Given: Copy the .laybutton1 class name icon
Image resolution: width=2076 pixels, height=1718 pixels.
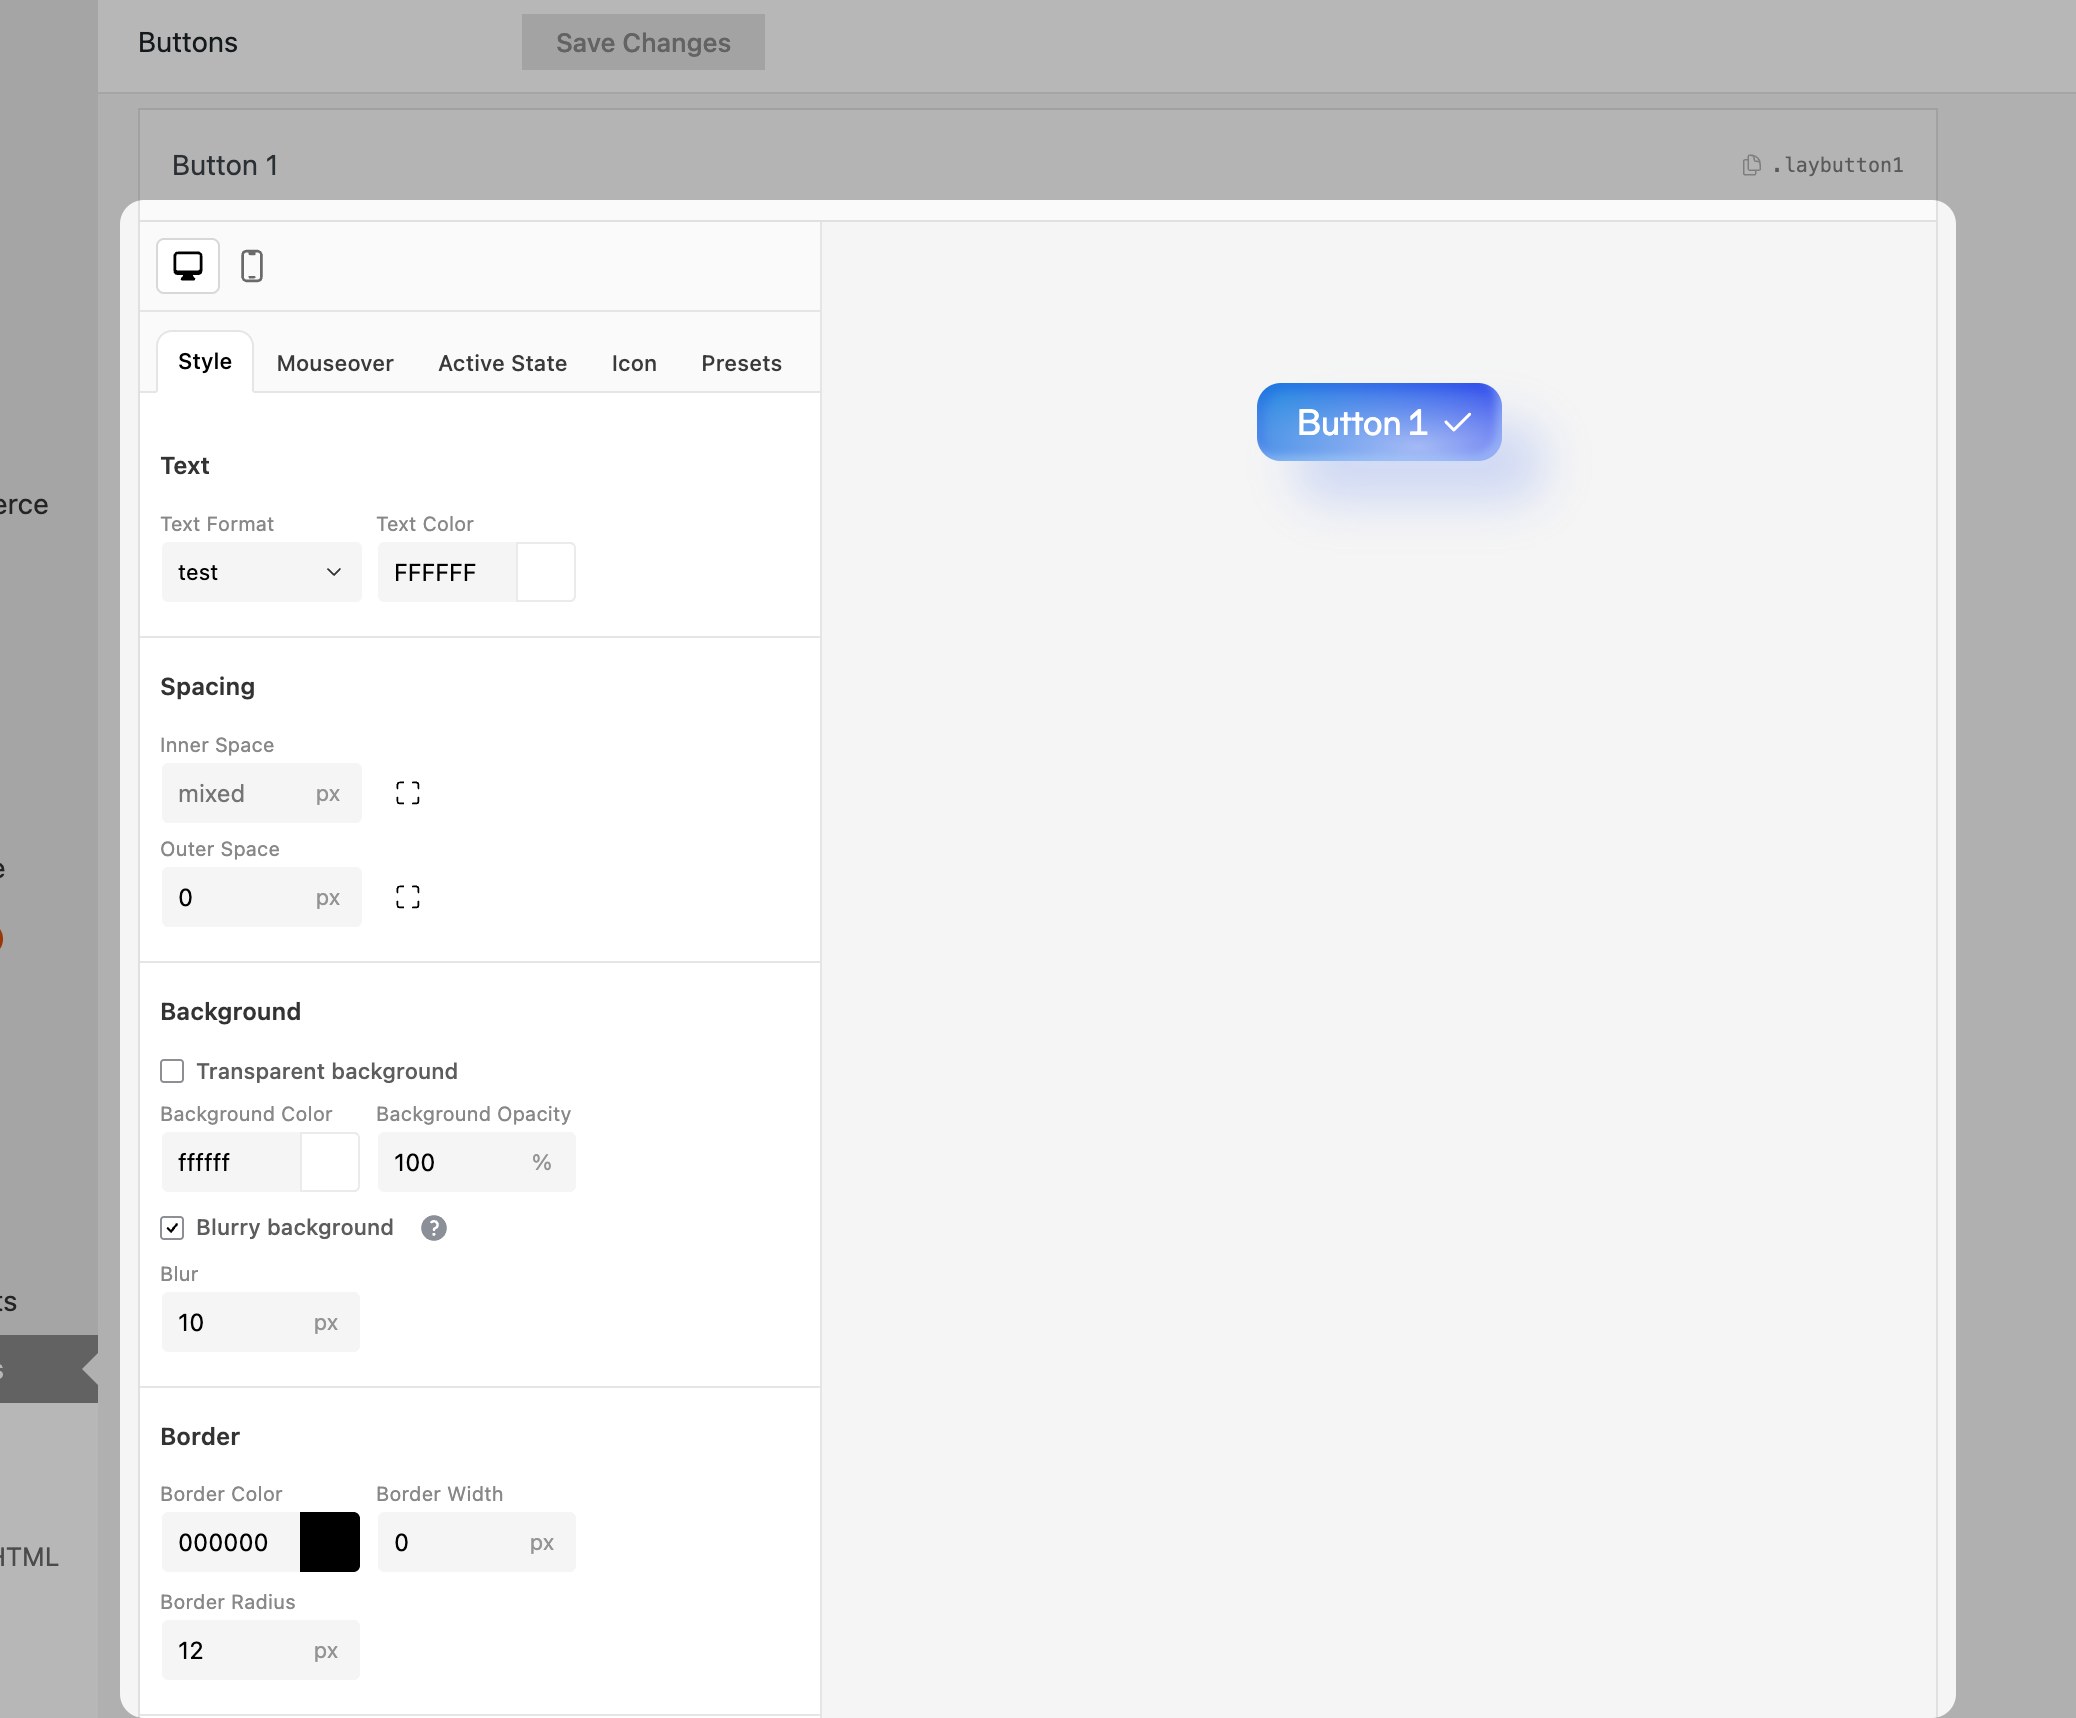Looking at the screenshot, I should click(x=1751, y=165).
